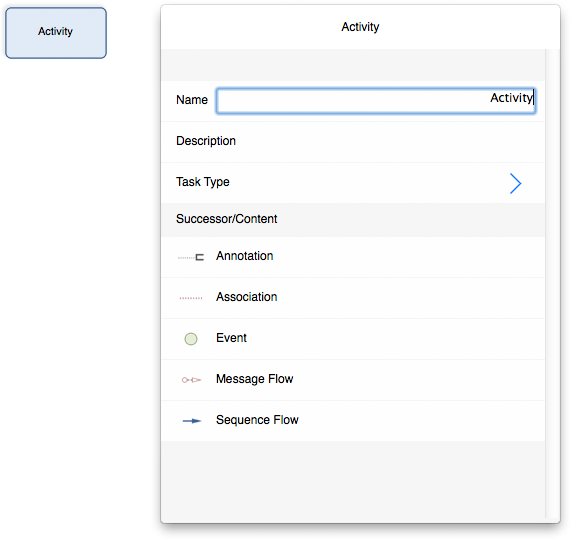
Task: Choose Event as successor element
Action: (353, 339)
